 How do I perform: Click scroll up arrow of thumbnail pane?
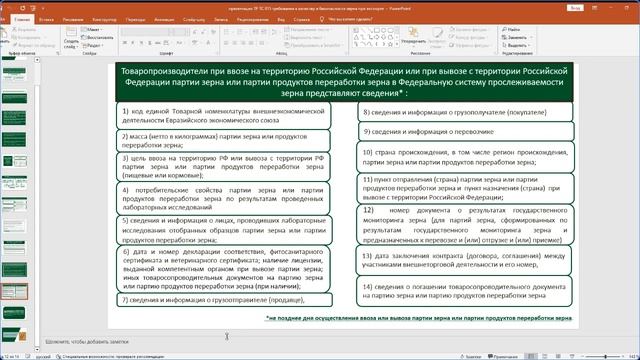[x=37, y=60]
